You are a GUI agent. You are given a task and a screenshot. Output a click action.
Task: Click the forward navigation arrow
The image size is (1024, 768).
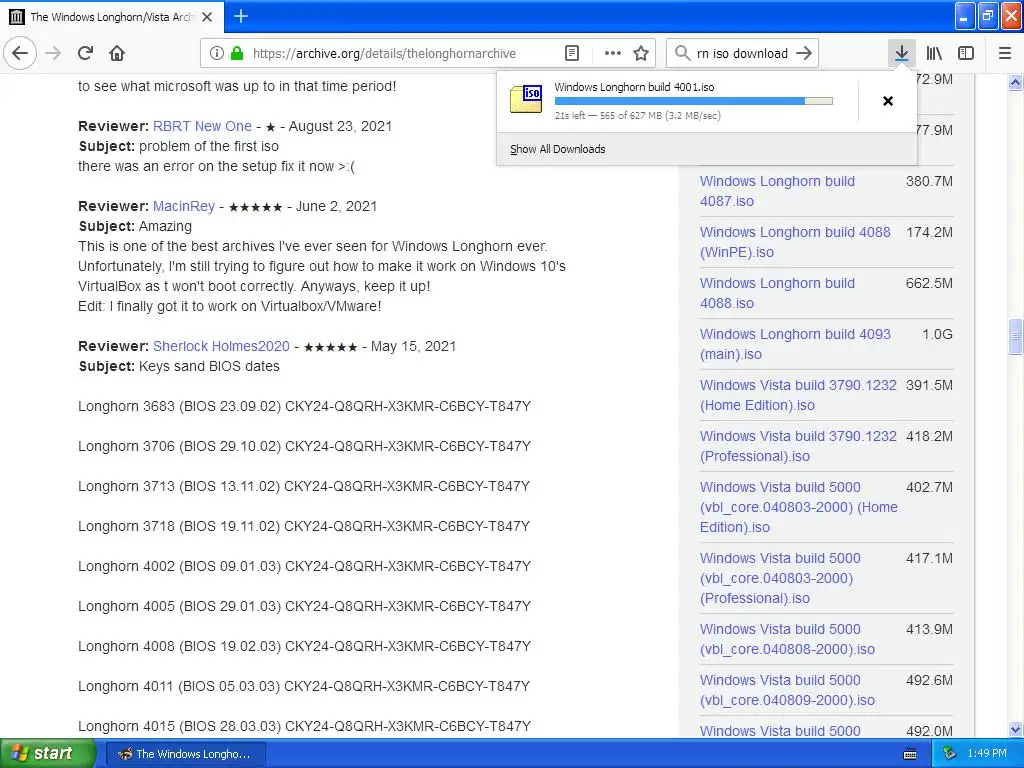coord(53,53)
